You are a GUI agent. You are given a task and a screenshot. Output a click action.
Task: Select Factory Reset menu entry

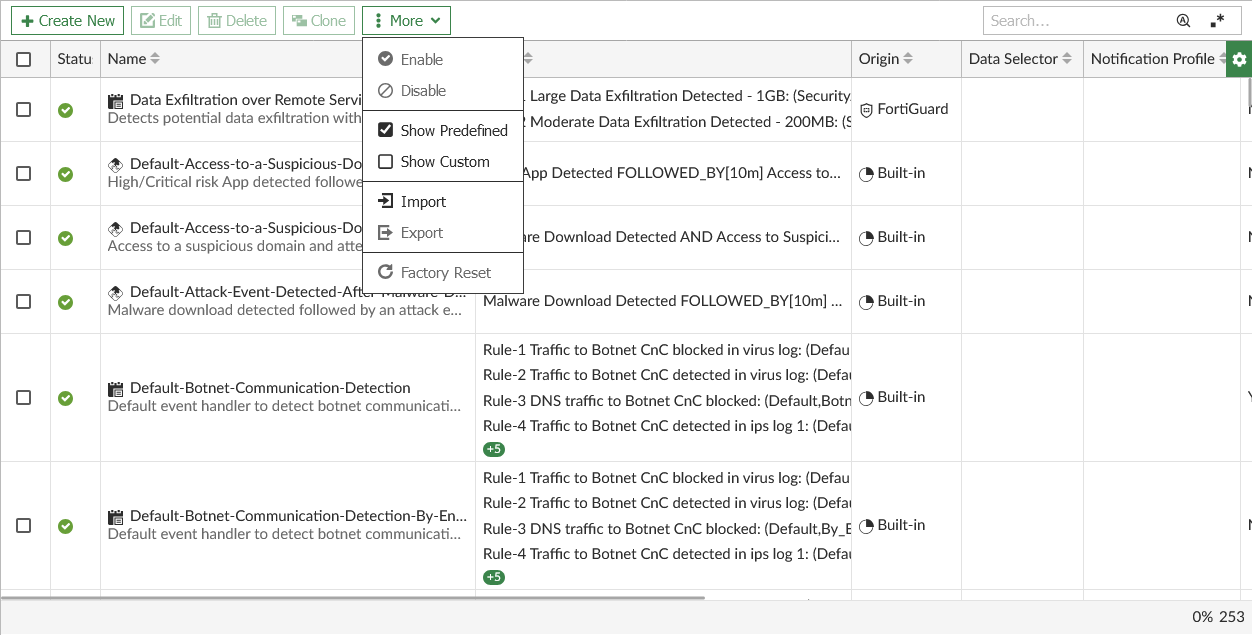[445, 272]
